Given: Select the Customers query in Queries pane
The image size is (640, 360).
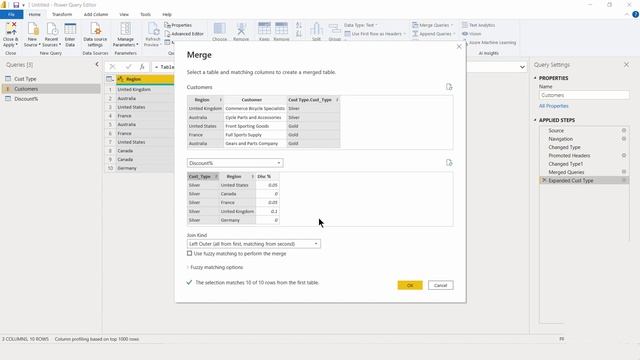Looking at the screenshot, I should [51, 89].
